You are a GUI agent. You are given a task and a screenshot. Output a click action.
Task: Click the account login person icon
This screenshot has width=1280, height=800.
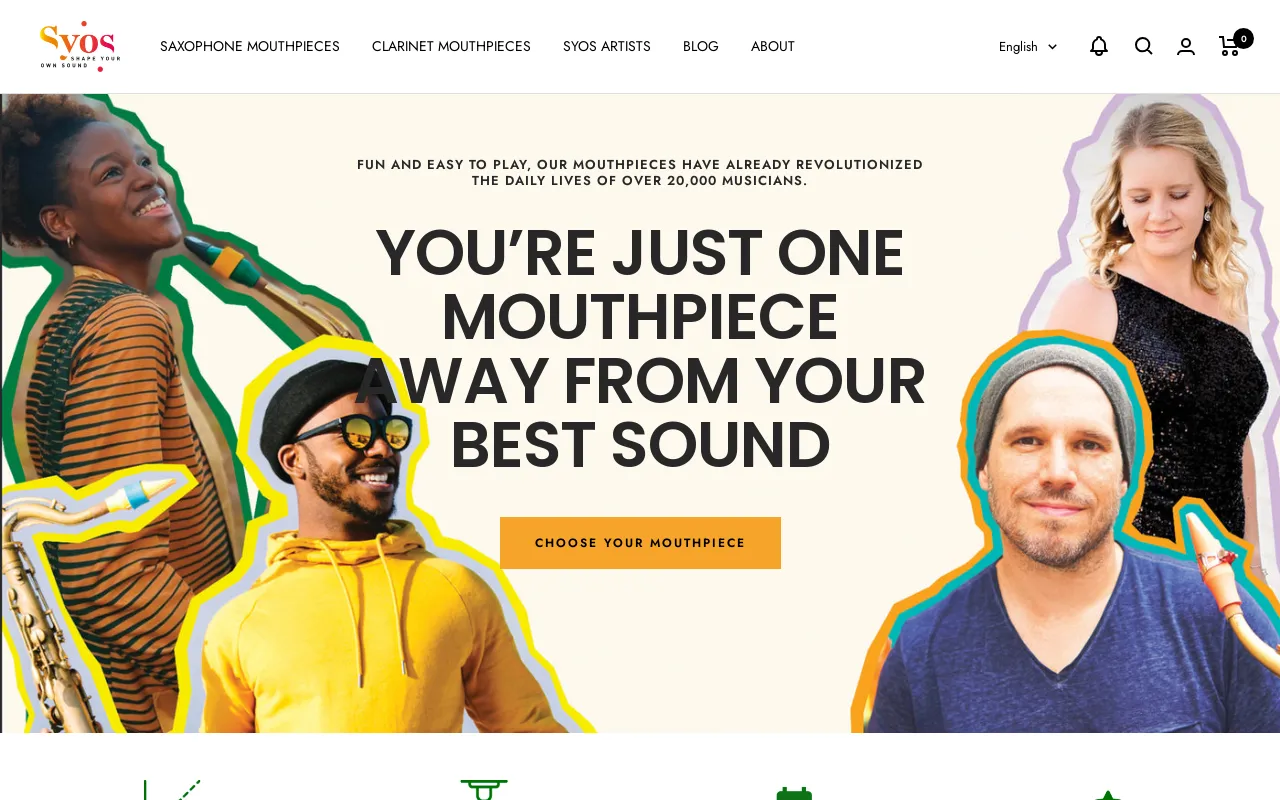tap(1186, 46)
